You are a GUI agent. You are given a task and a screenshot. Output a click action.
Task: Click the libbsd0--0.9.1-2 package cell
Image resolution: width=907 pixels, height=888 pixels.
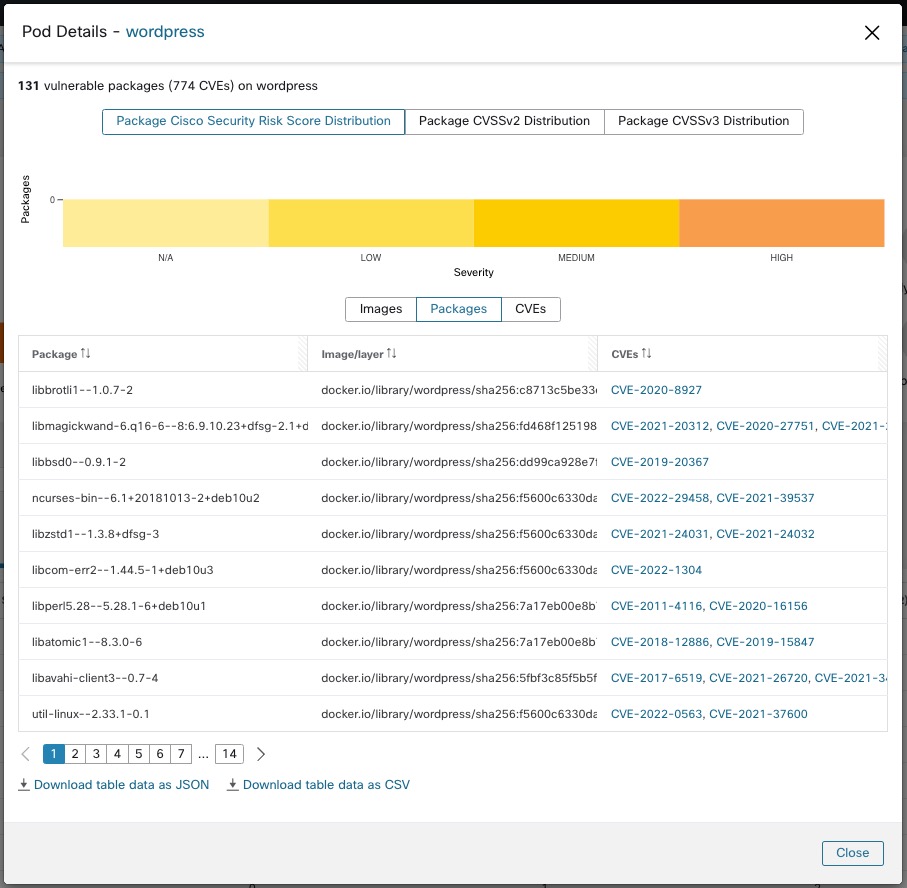pos(163,462)
